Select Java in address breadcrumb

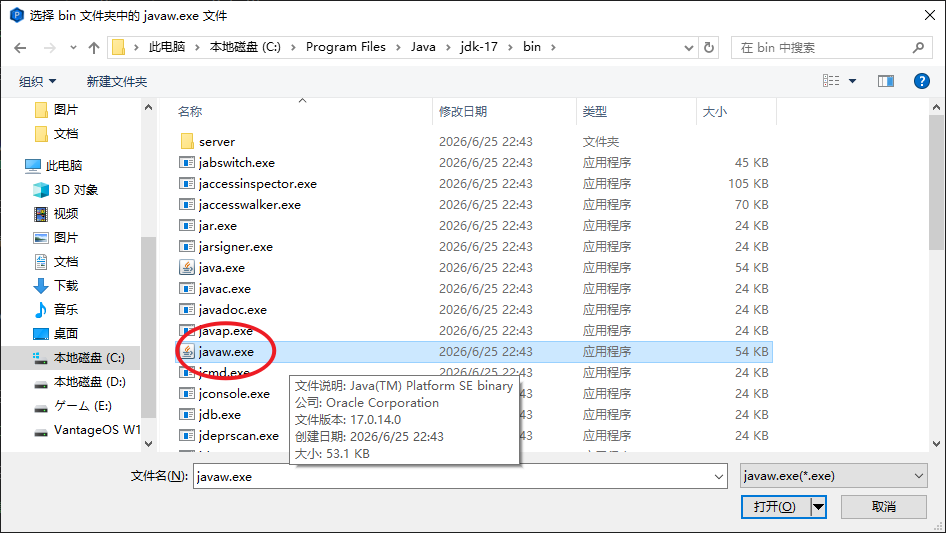423,47
